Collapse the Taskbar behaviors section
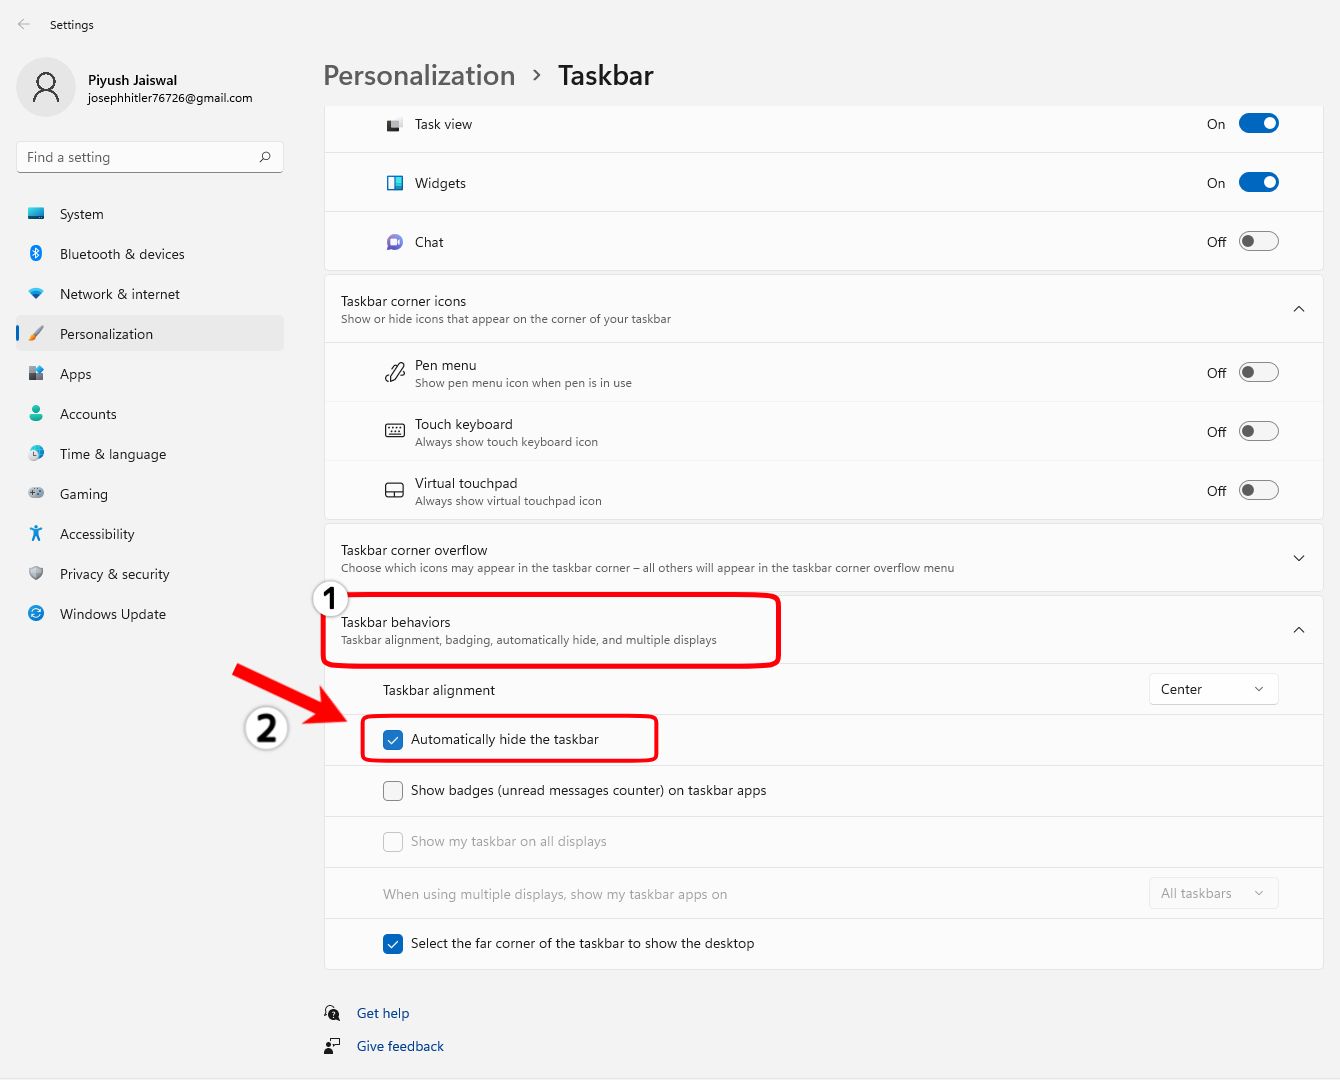This screenshot has width=1340, height=1080. [1298, 630]
